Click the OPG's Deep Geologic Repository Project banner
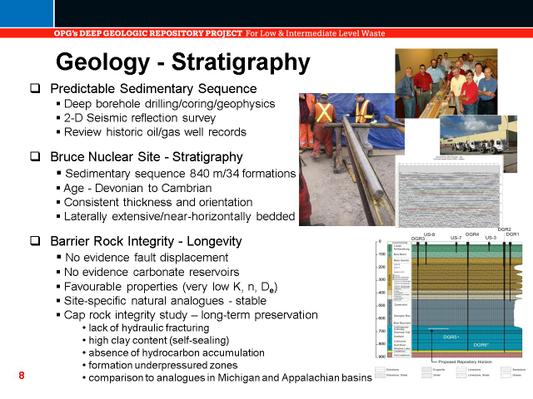This screenshot has width=533, height=399. click(219, 33)
